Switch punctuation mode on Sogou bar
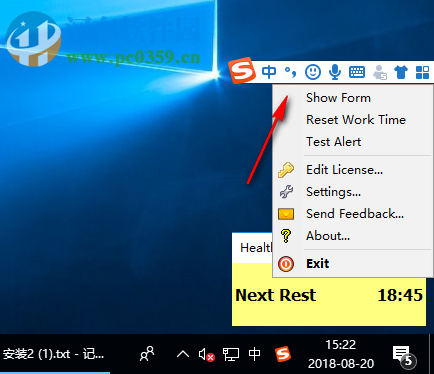434x374 pixels. (x=290, y=72)
